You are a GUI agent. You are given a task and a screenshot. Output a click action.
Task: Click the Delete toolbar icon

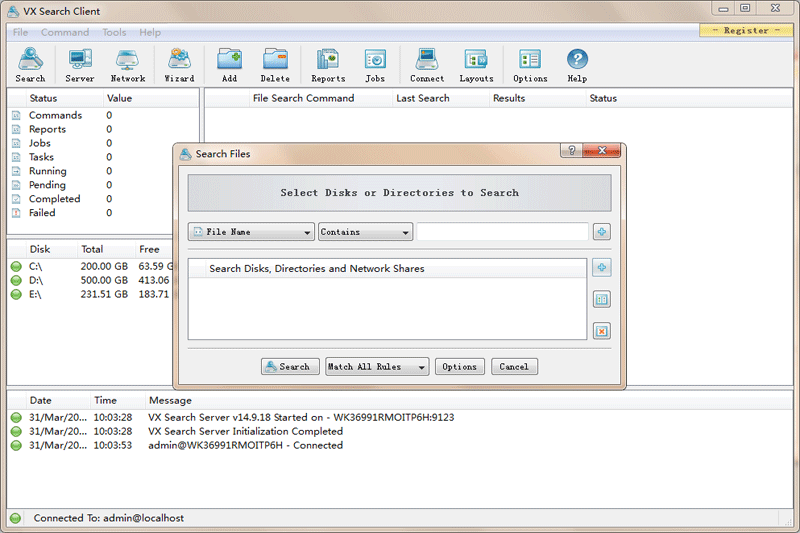pos(275,65)
